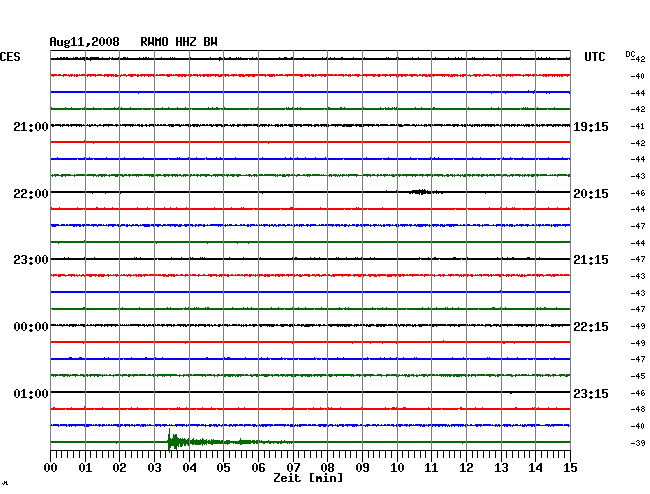Click the 01 minute axis tick label
This screenshot has height=494, width=650.
click(85, 467)
